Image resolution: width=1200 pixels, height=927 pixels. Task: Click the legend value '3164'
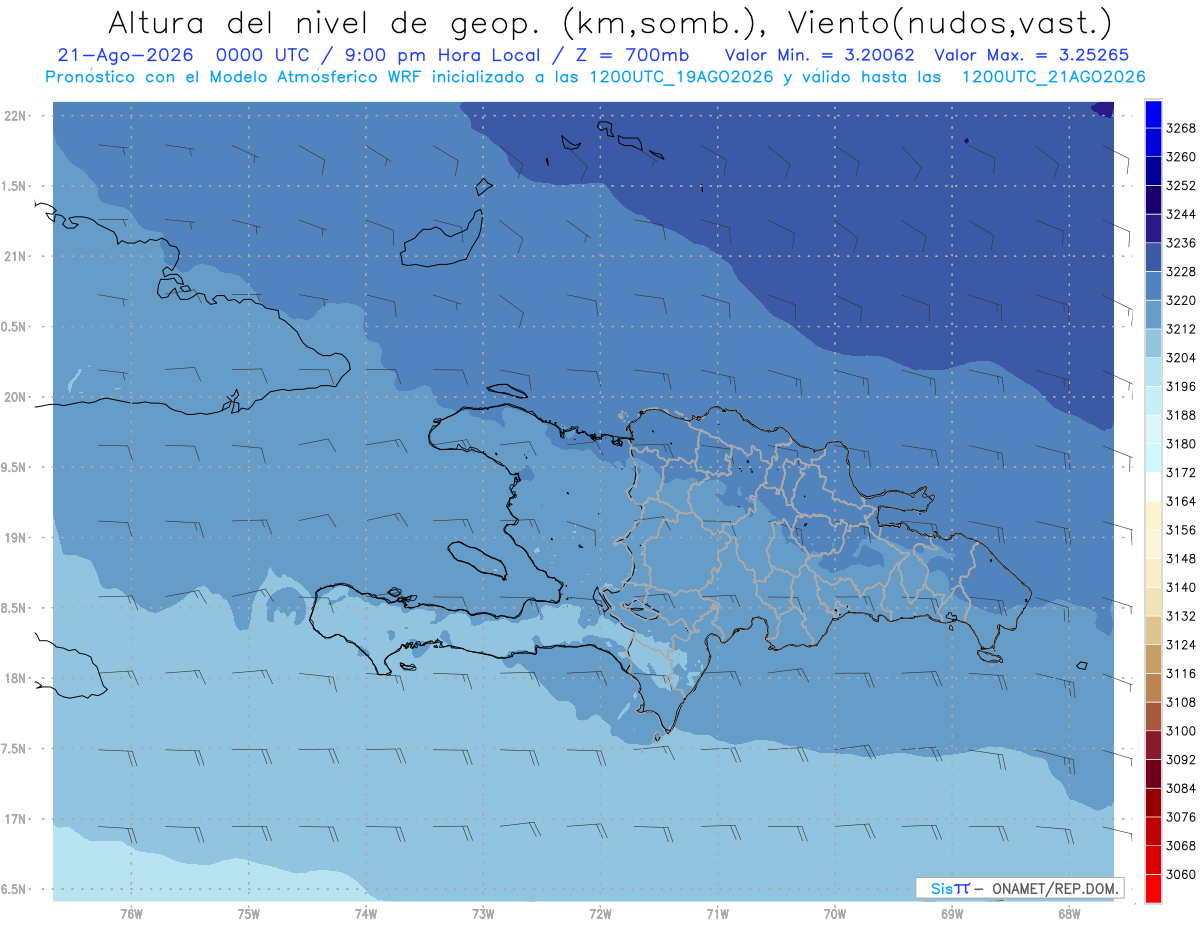pos(1181,501)
